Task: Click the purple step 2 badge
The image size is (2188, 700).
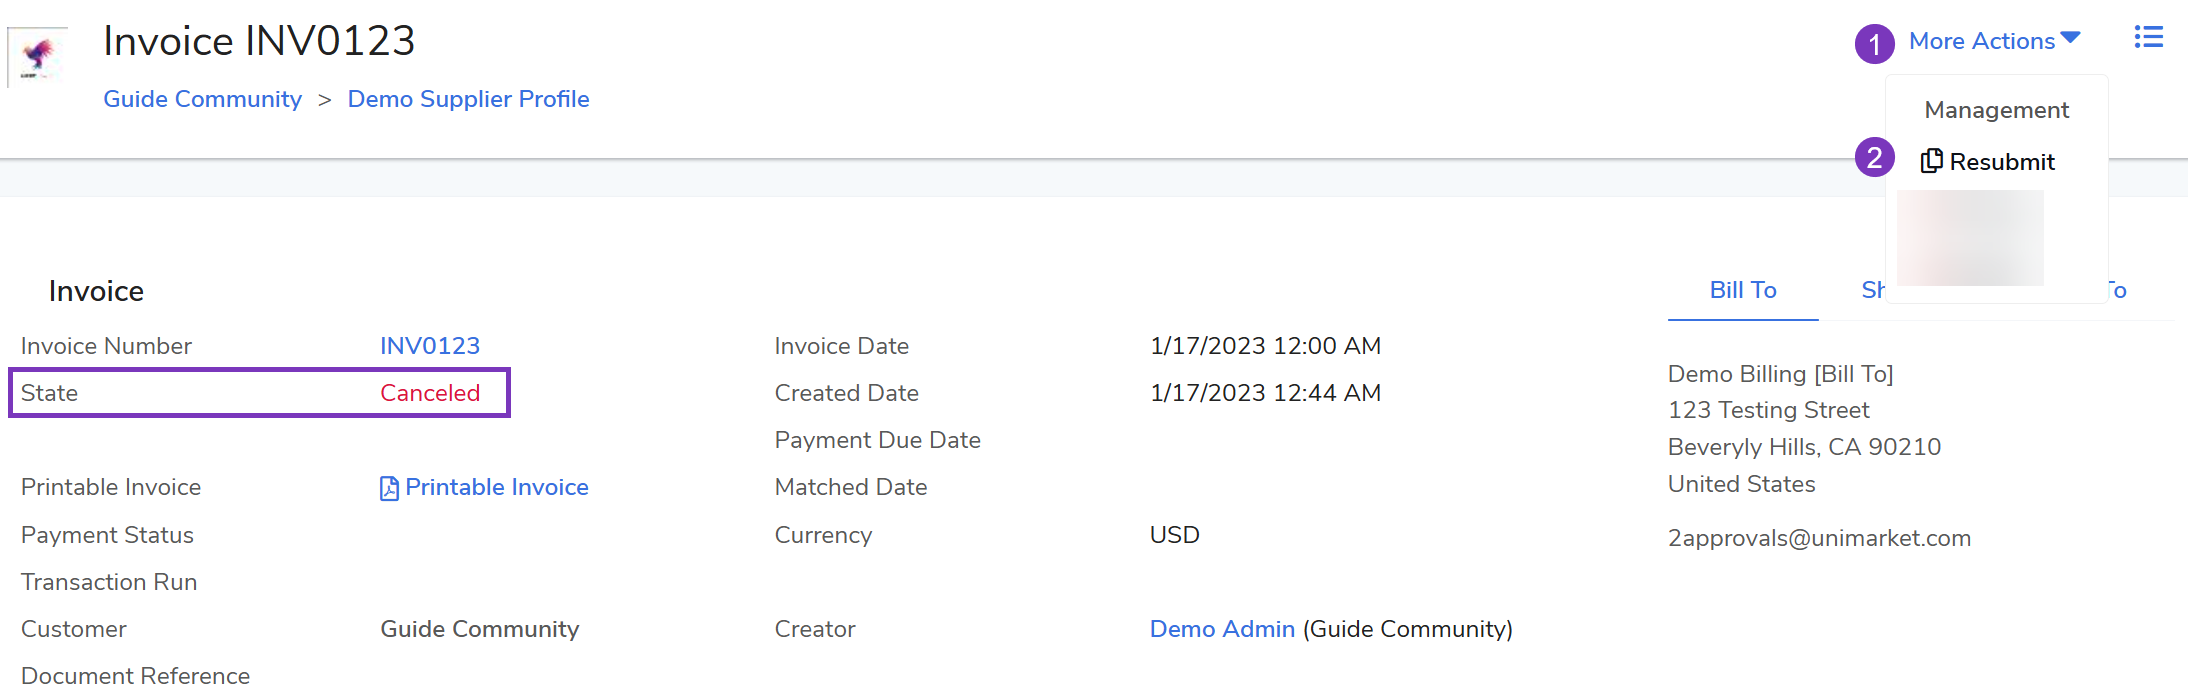Action: tap(1874, 158)
